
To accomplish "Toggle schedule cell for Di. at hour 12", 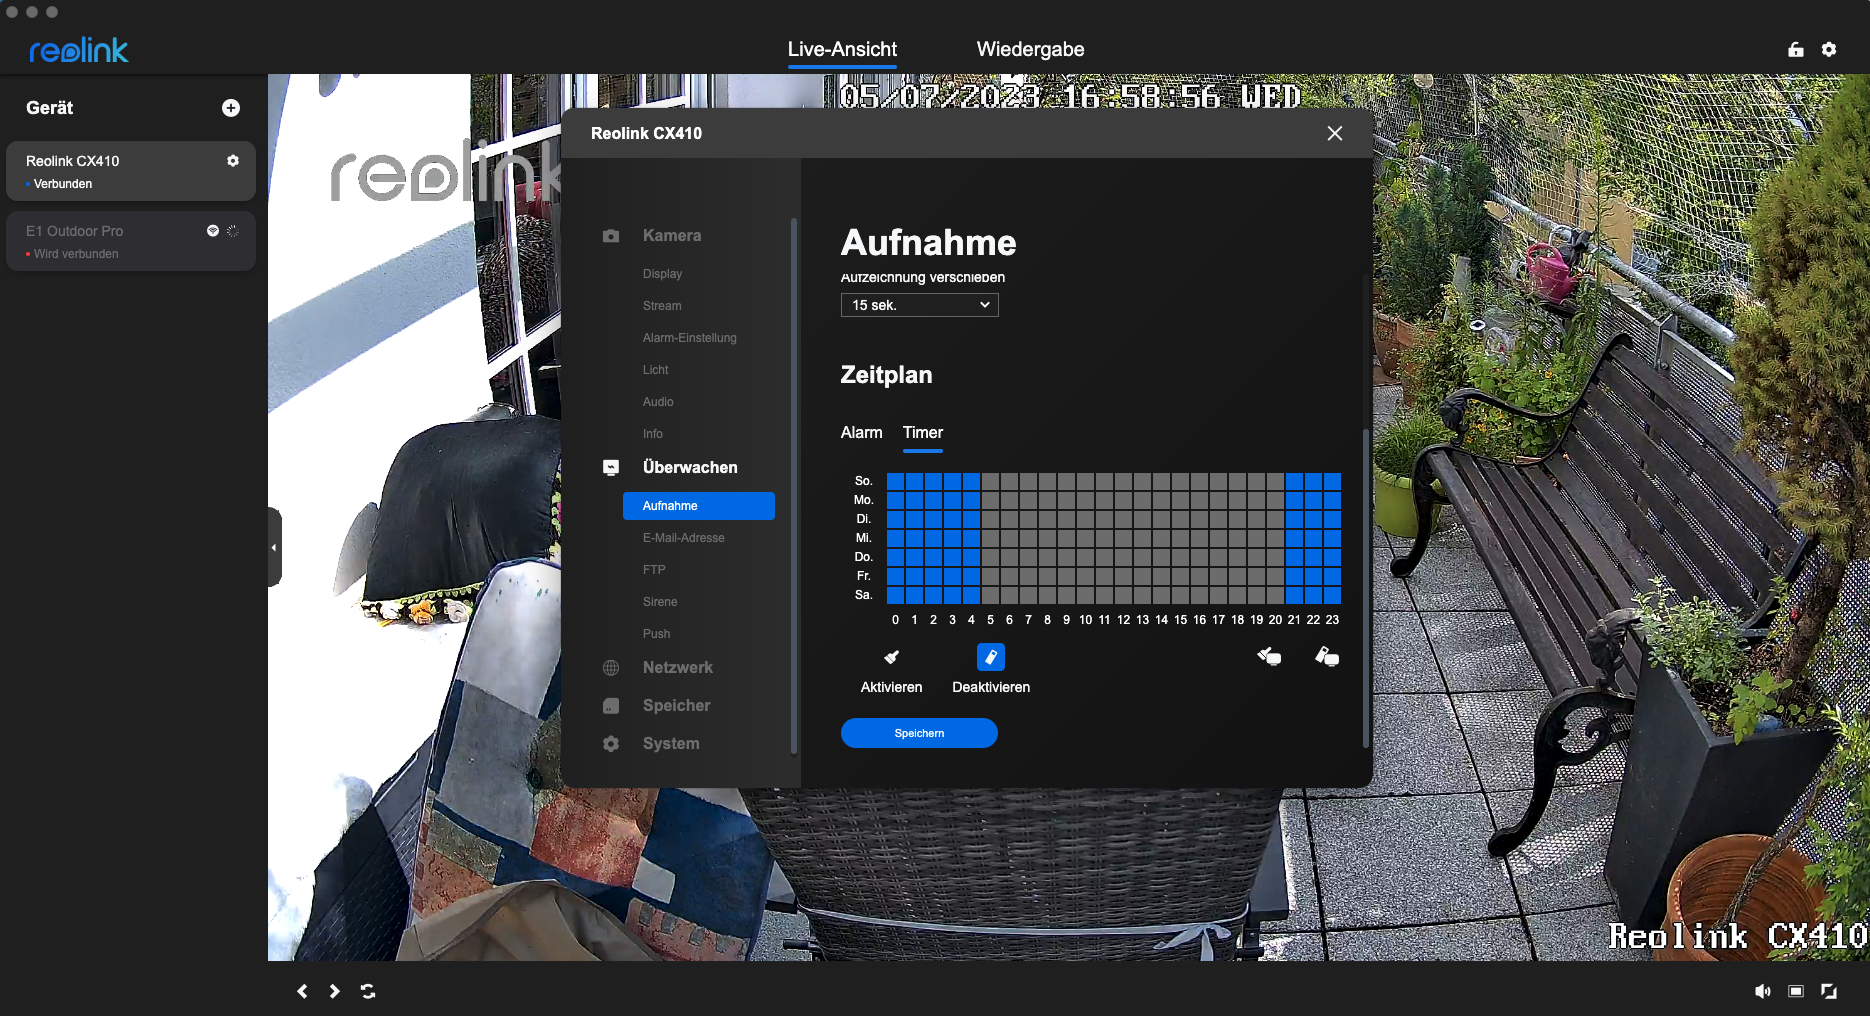I will (x=1123, y=519).
